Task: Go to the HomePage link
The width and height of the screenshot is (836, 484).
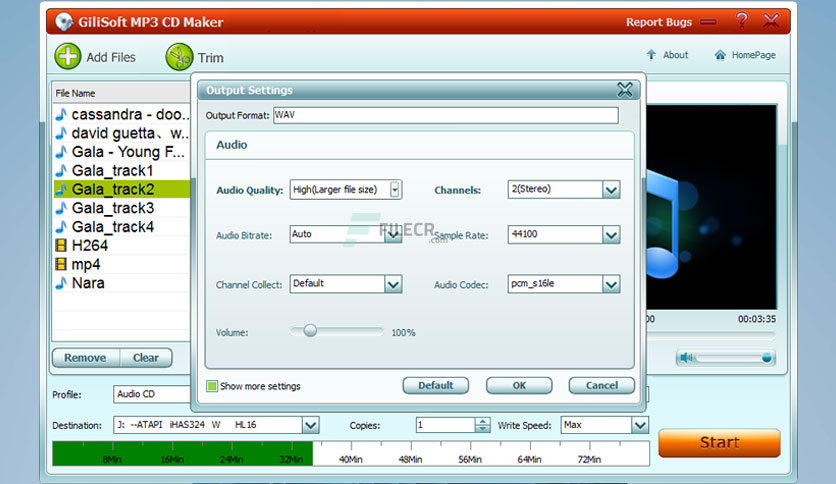Action: tap(745, 55)
